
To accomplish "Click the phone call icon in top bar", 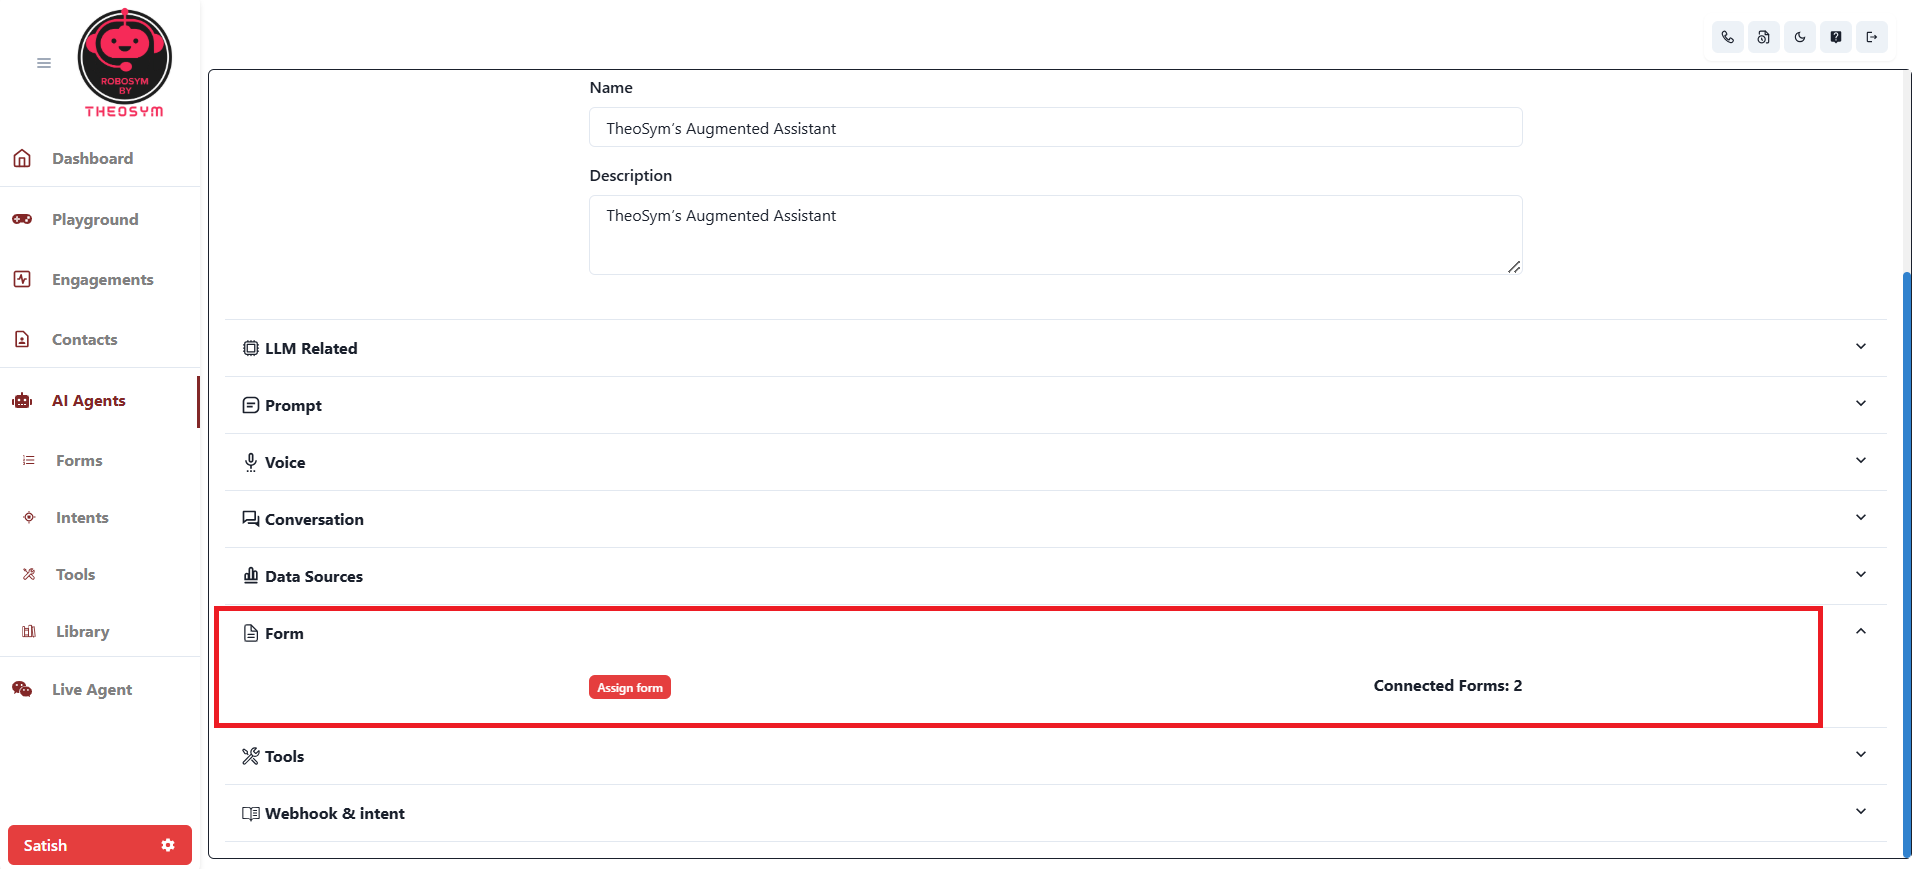I will click(1727, 37).
